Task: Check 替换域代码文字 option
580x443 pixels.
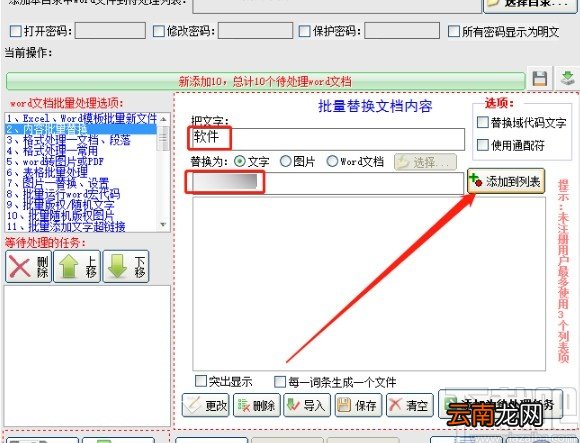Action: pyautogui.click(x=483, y=122)
